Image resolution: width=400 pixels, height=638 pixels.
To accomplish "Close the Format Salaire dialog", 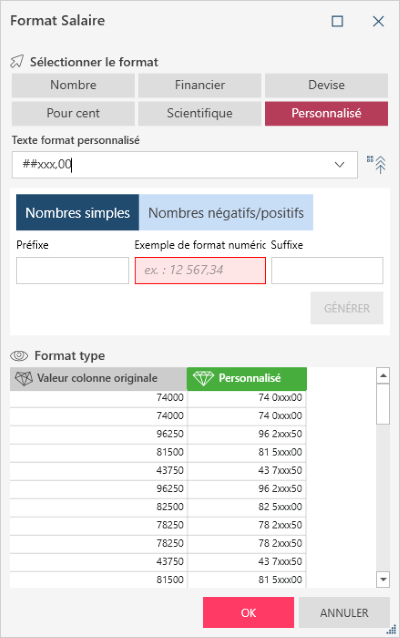I will [378, 21].
